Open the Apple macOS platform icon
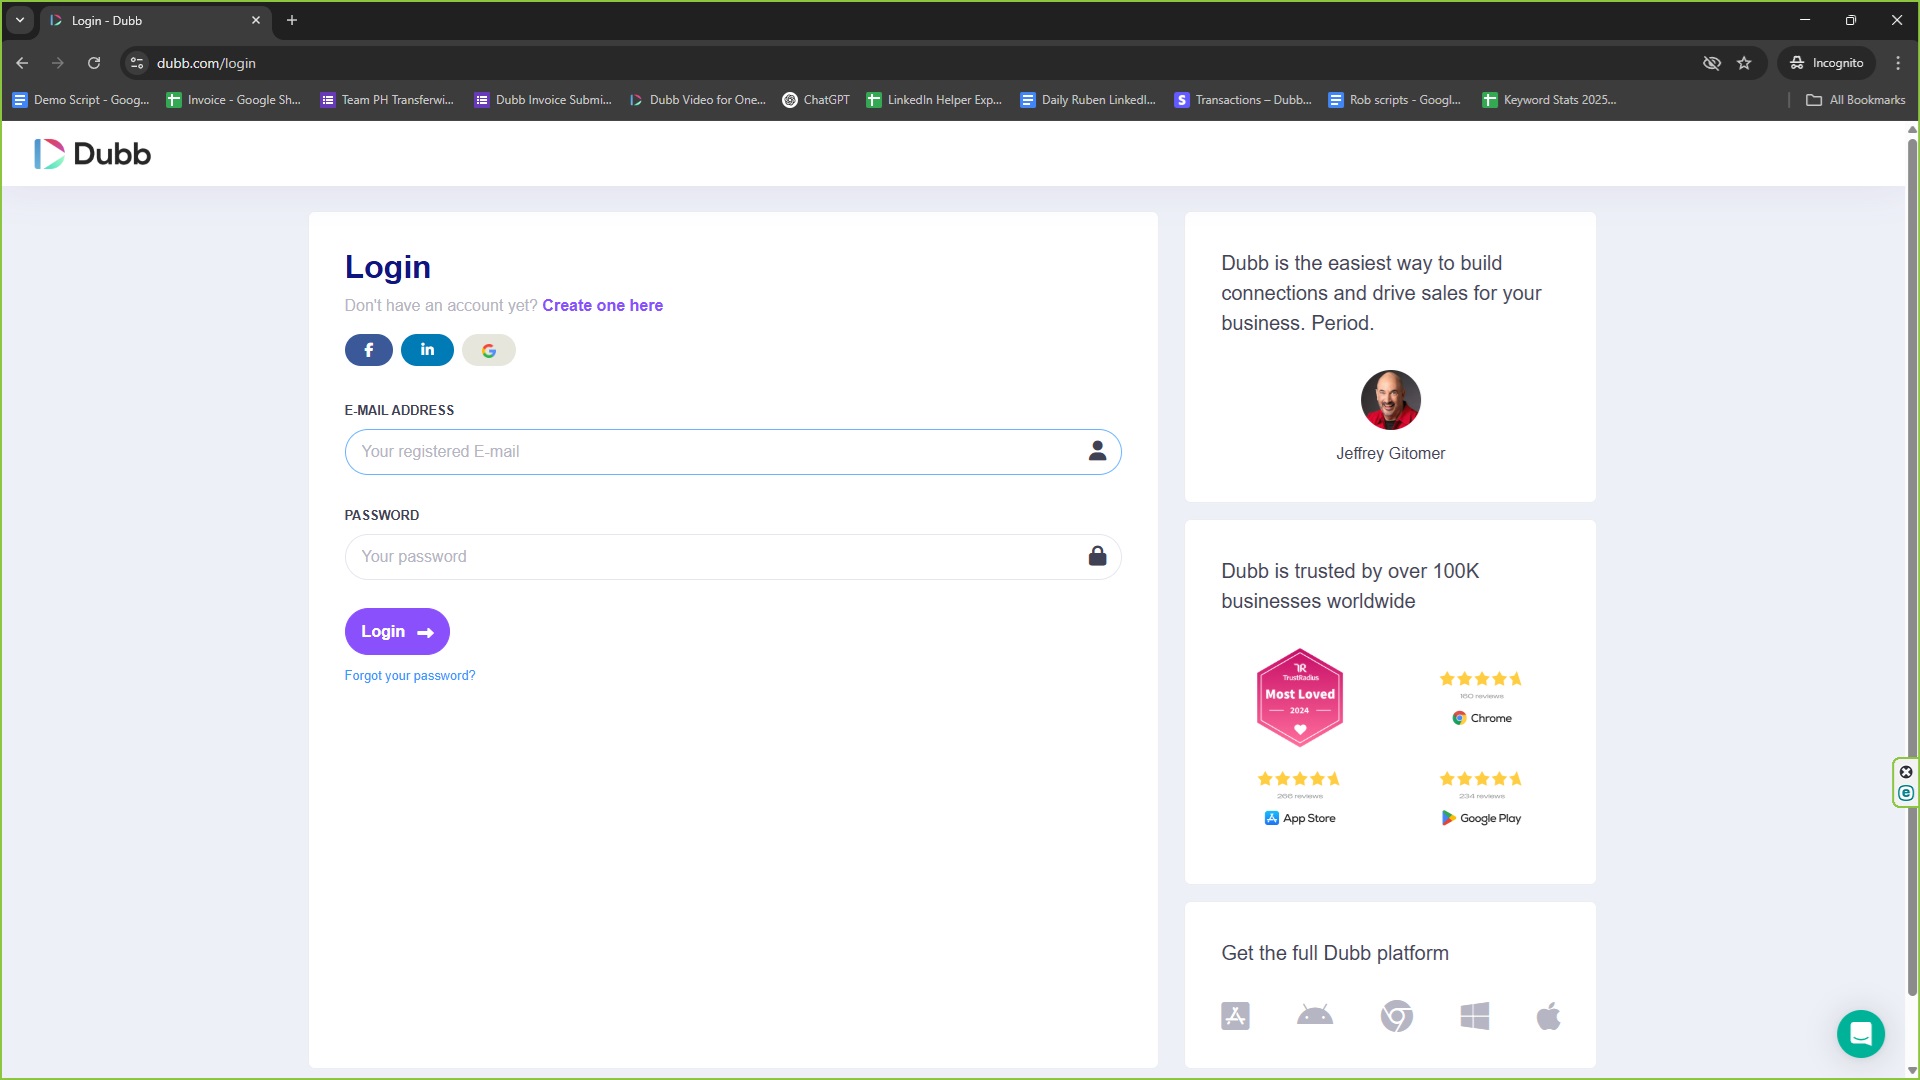The width and height of the screenshot is (1920, 1080). (1548, 1016)
